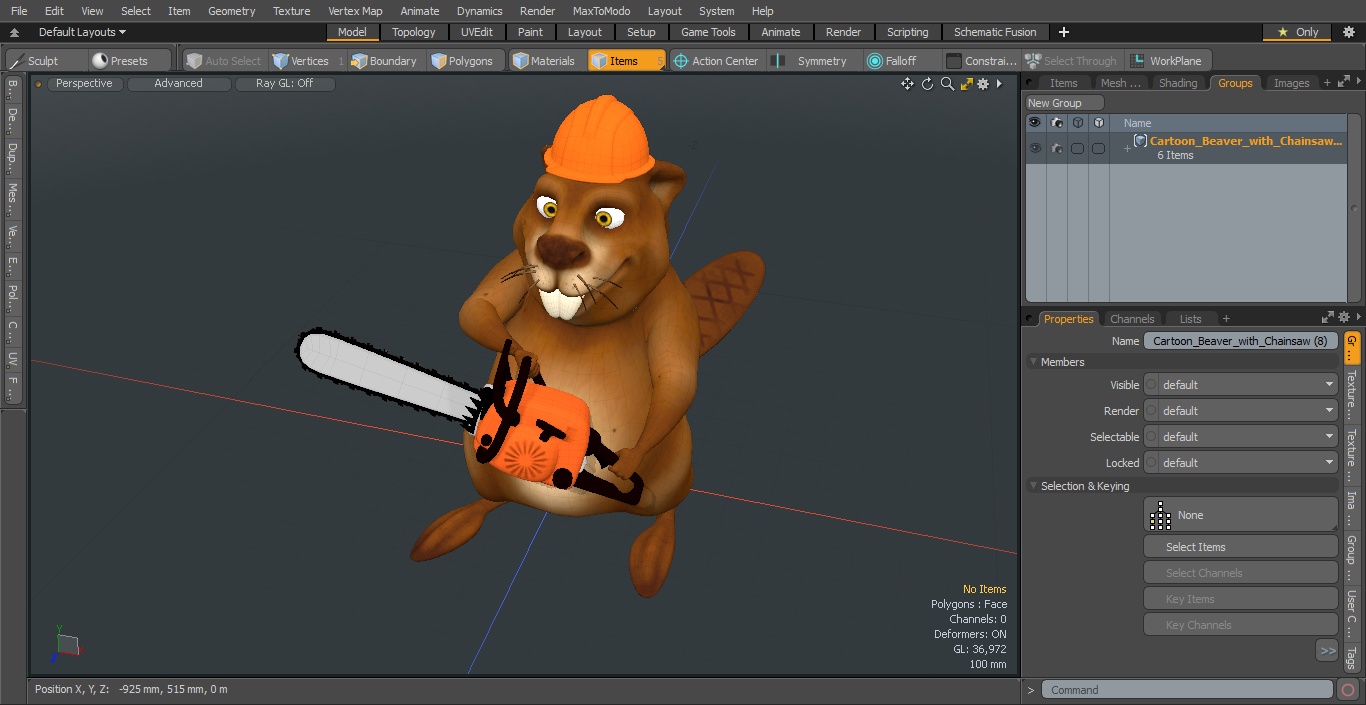
Task: Click the double-arrow expand button in Properties
Action: pyautogui.click(x=1327, y=651)
